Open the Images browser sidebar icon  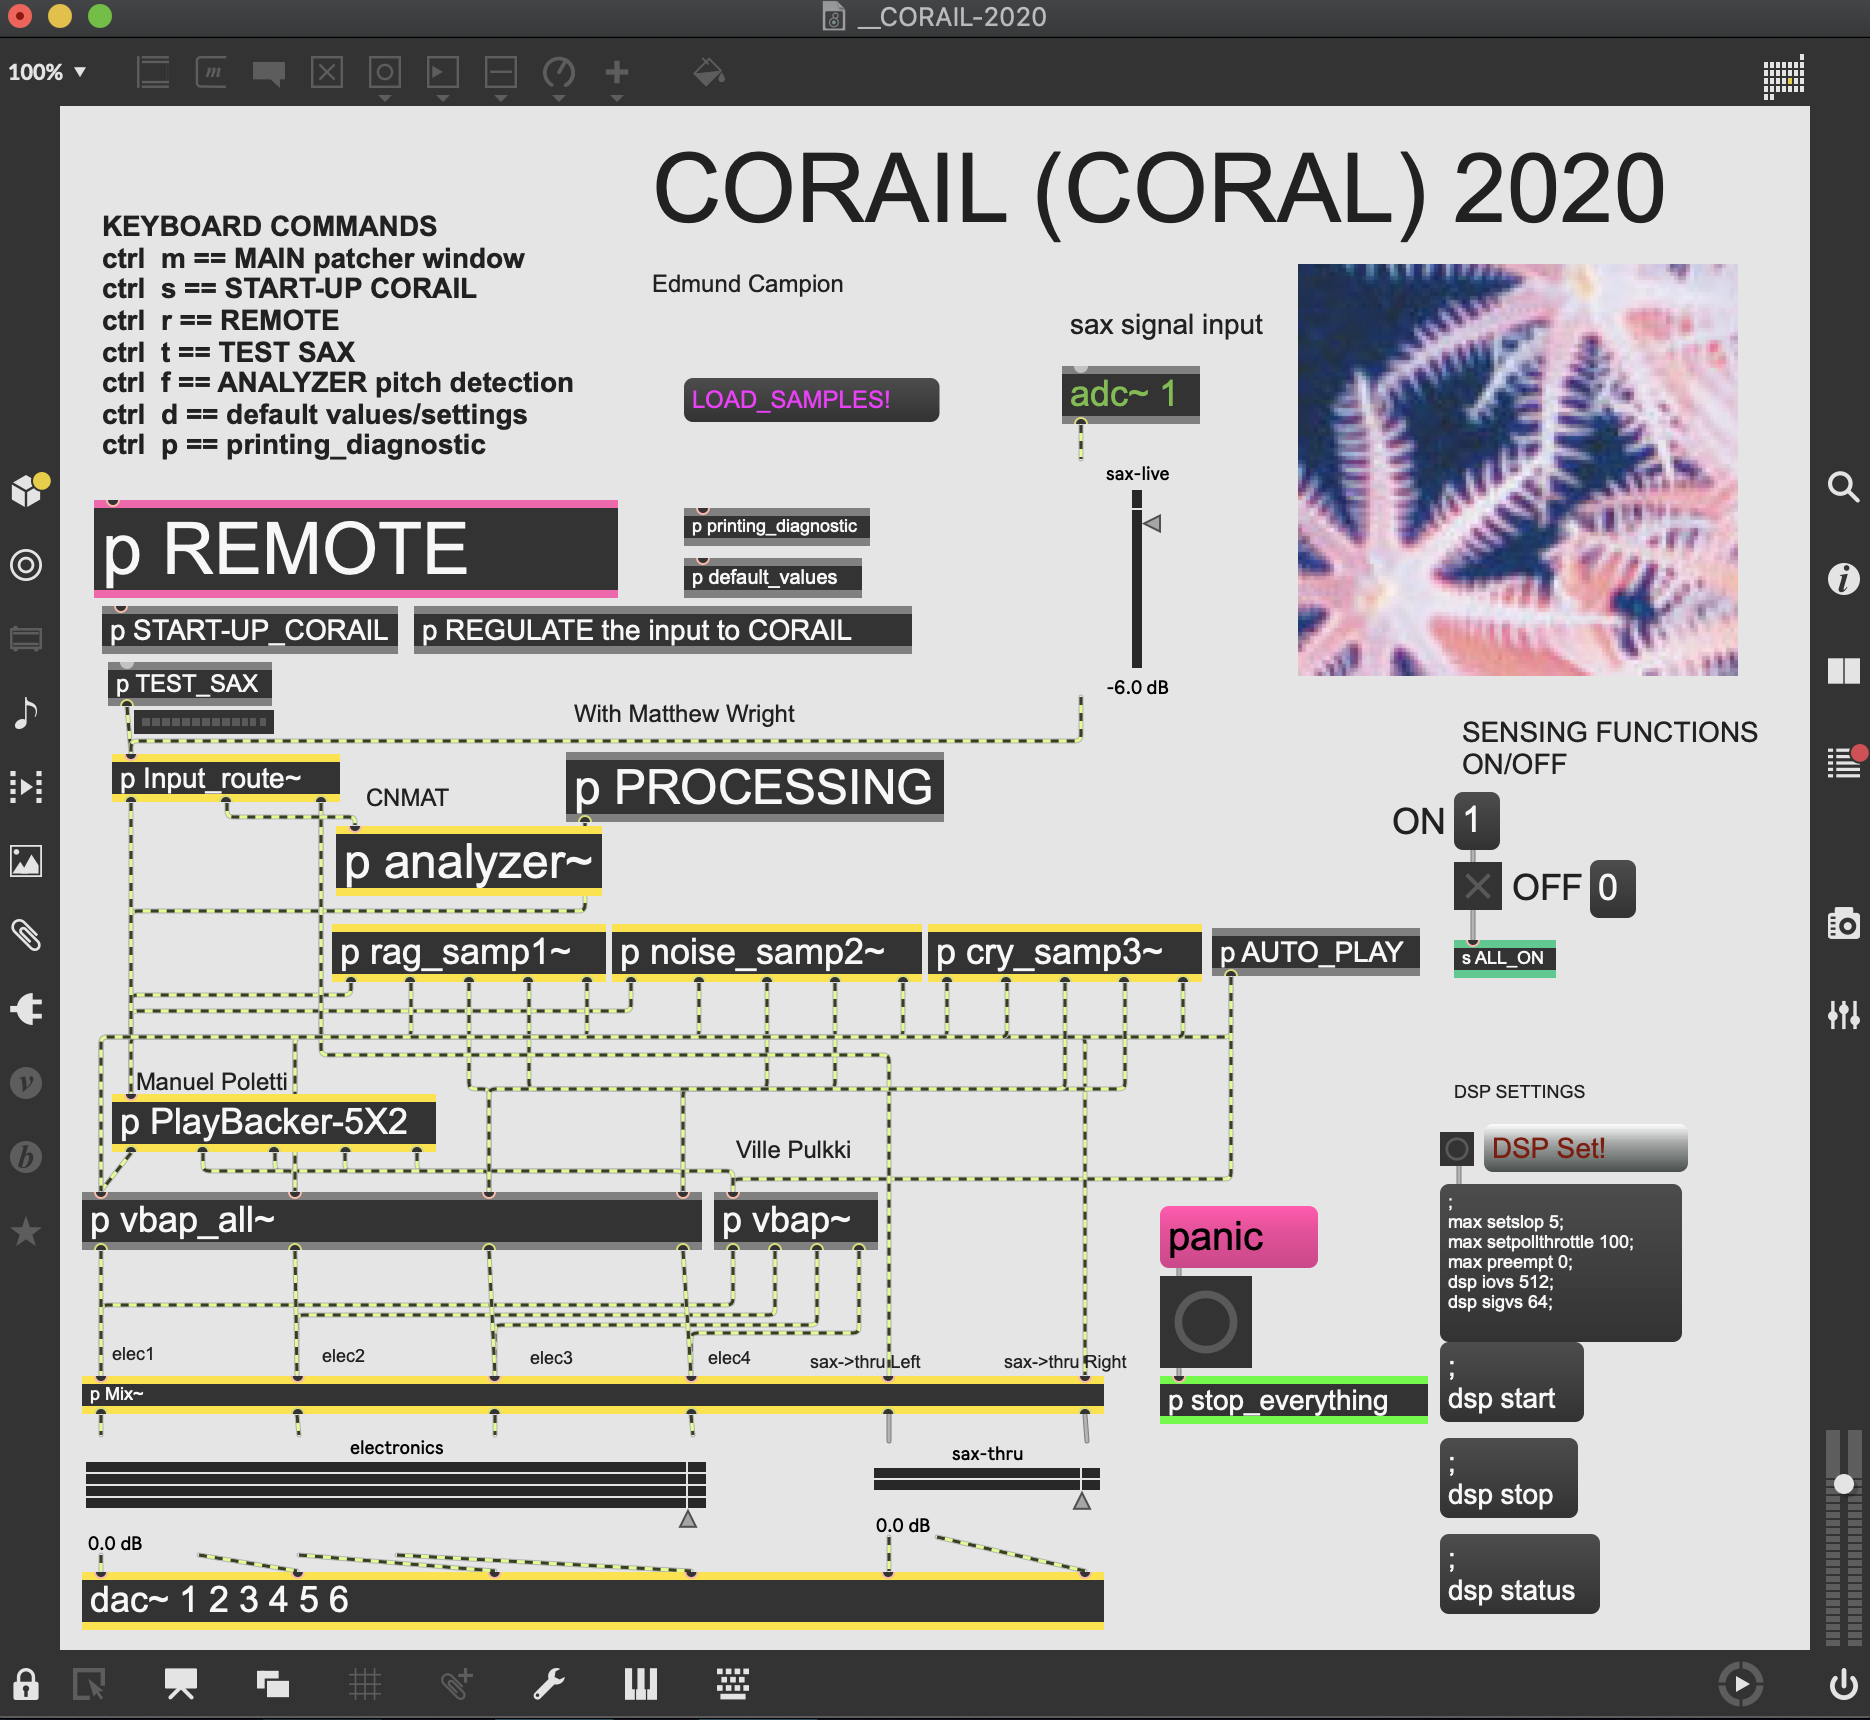tap(26, 861)
